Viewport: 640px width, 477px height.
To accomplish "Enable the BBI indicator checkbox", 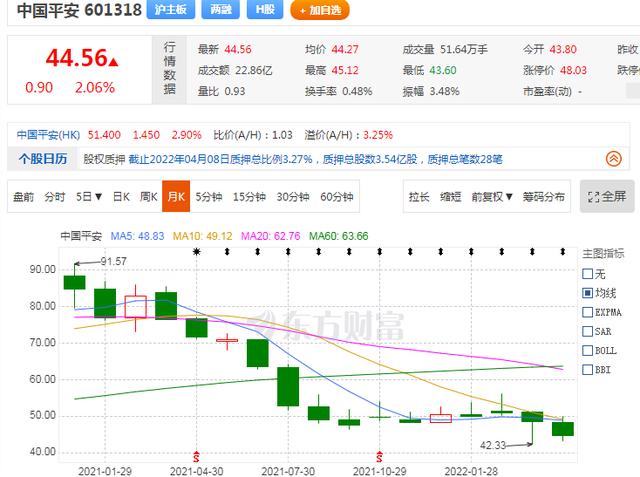I will click(587, 370).
